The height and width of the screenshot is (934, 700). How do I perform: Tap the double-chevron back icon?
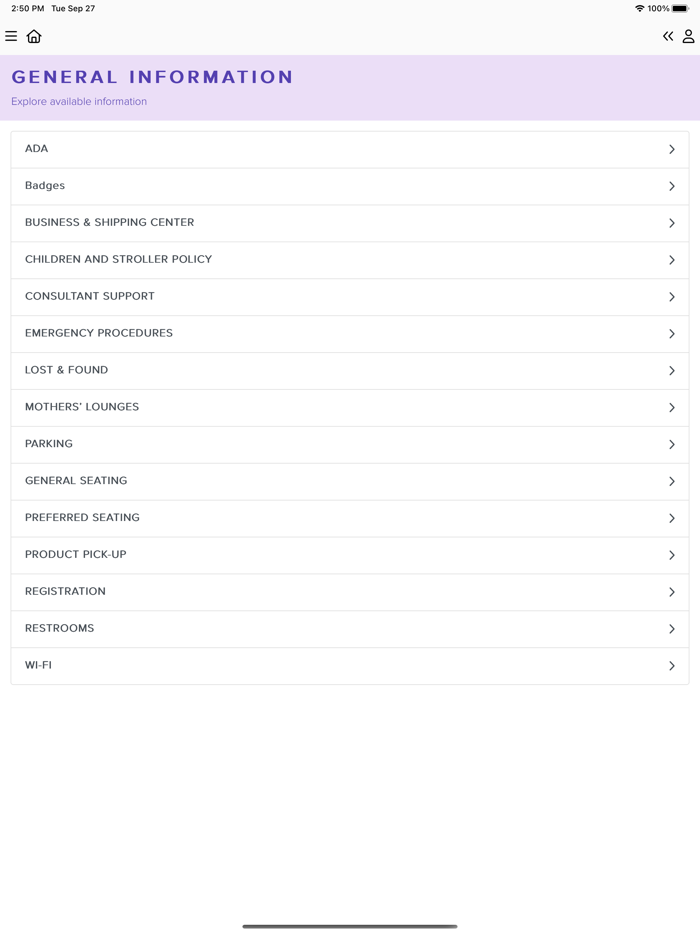(668, 37)
